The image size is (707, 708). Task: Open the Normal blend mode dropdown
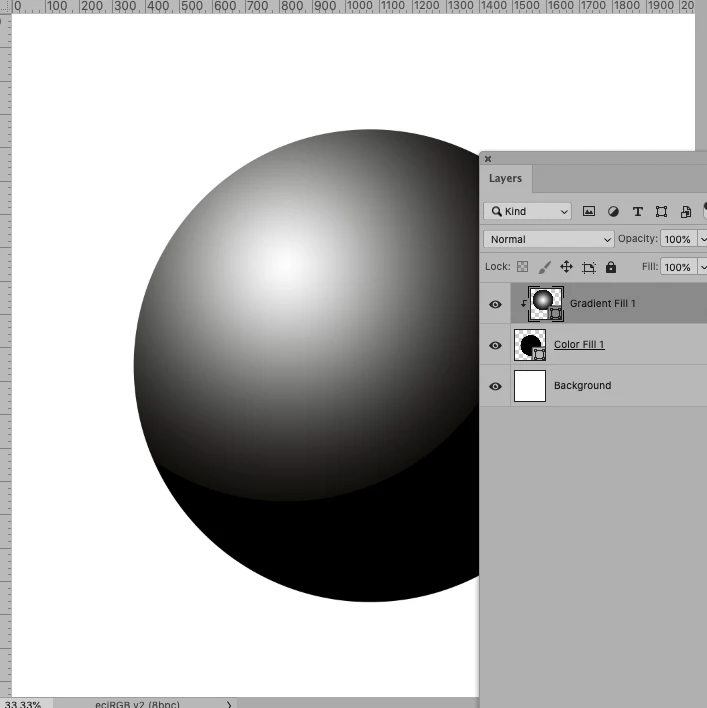(549, 239)
